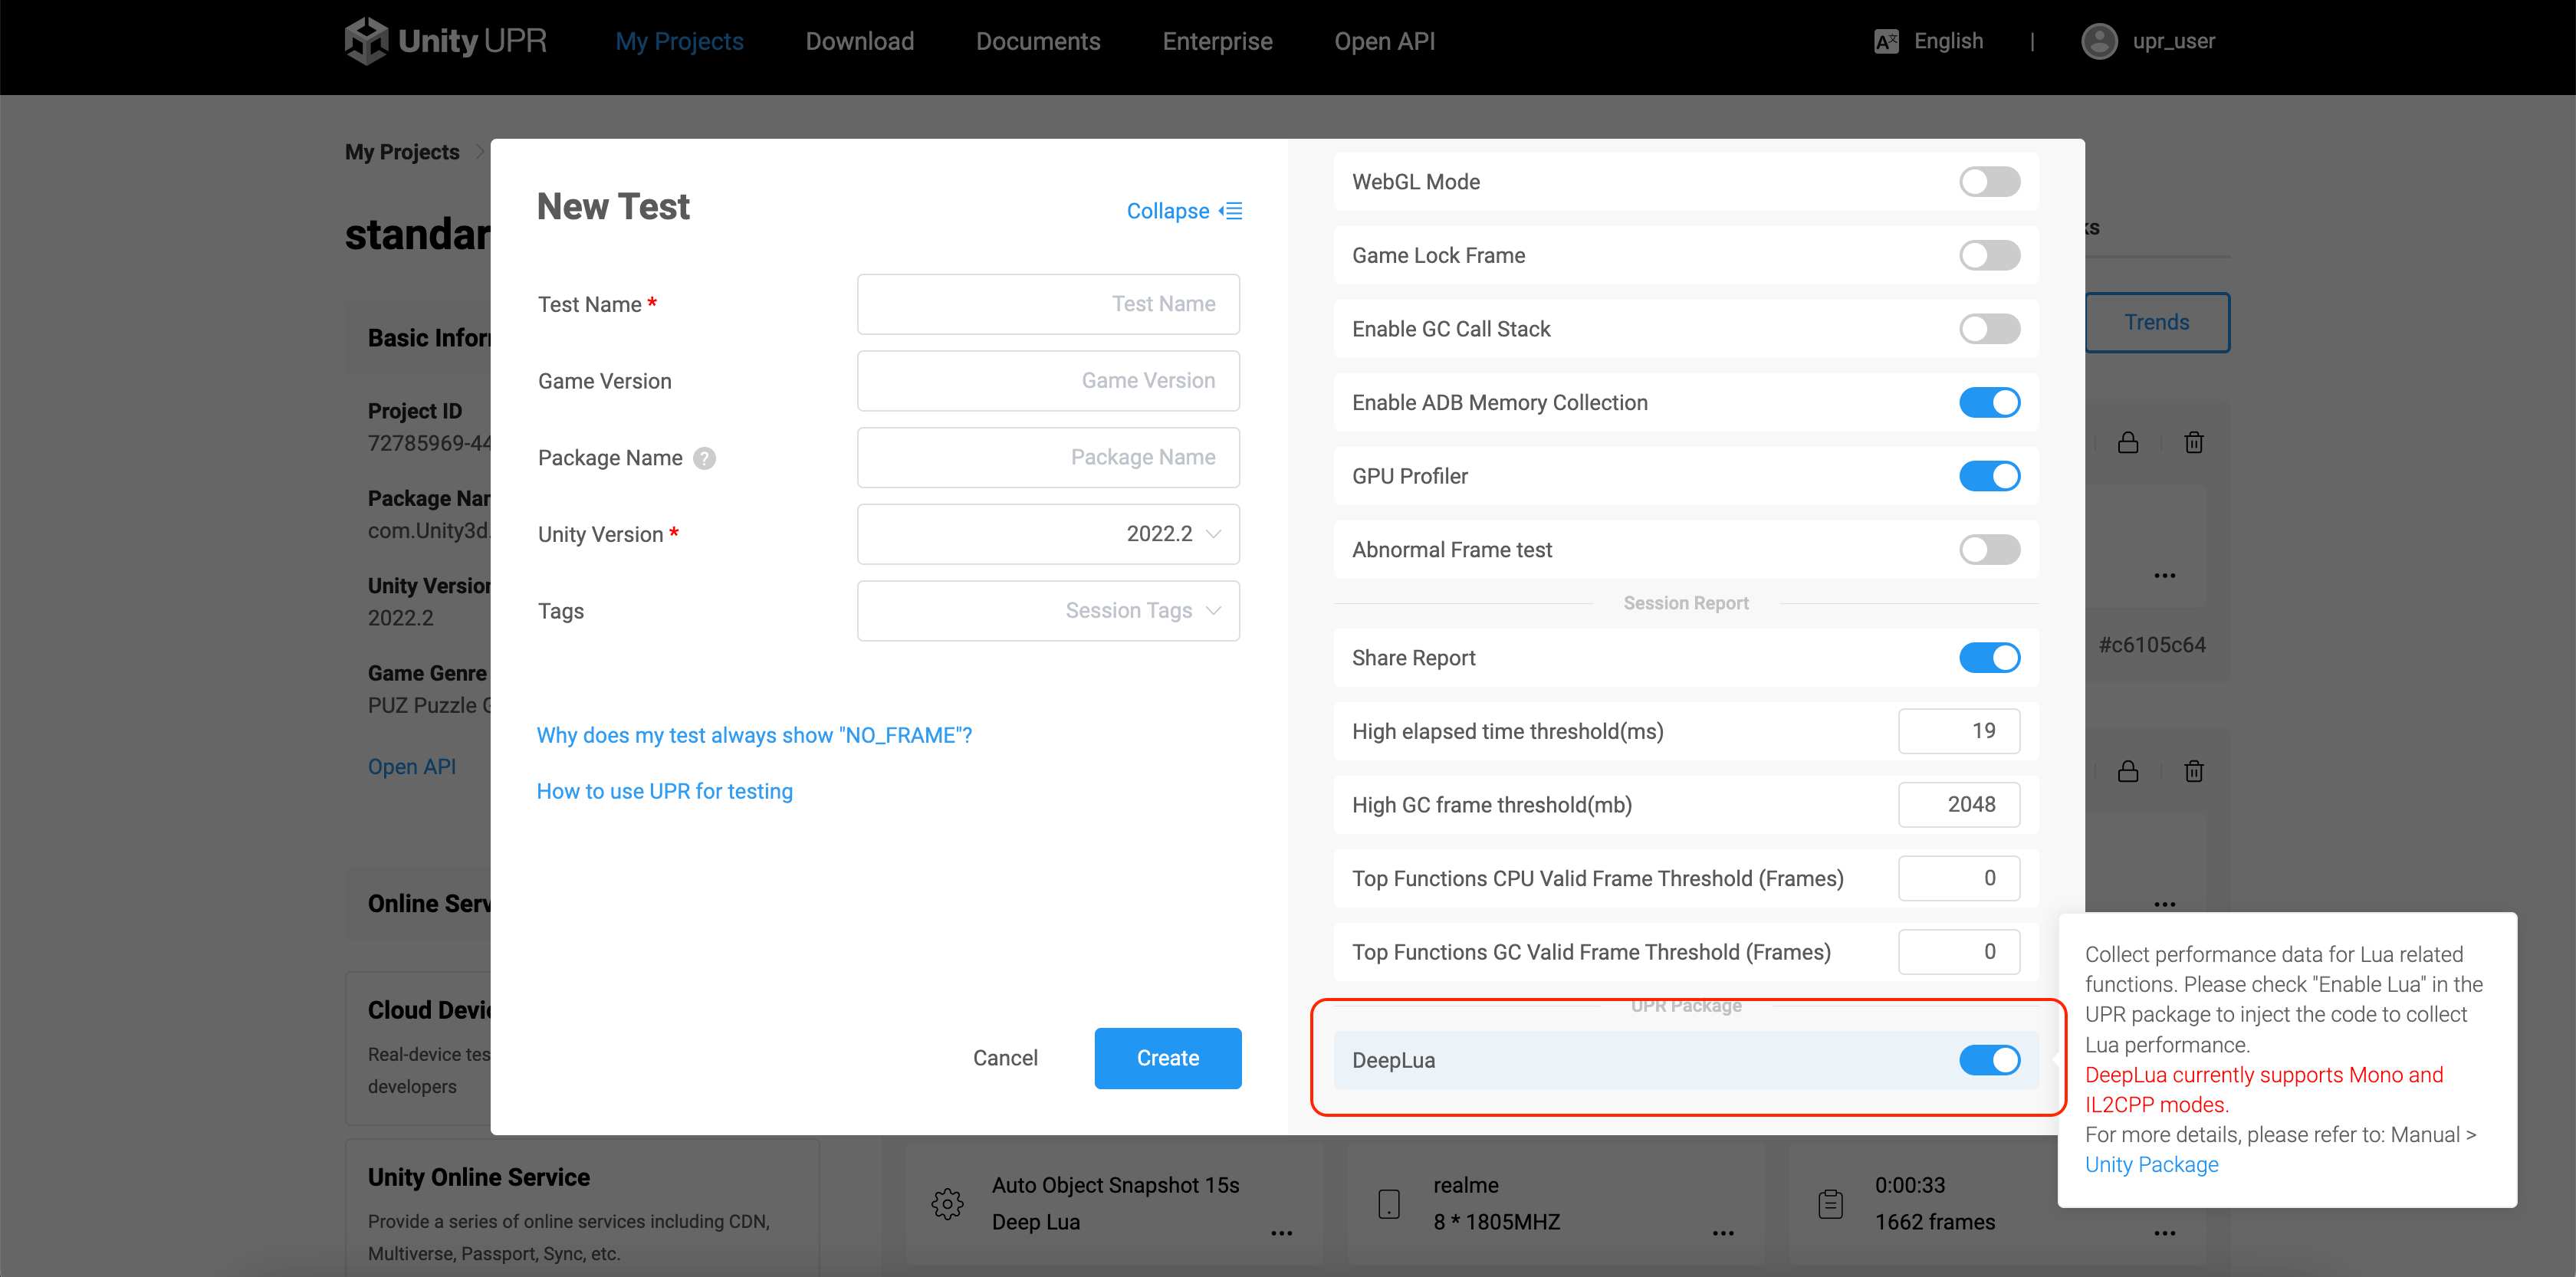Turn off the GPU Profiler switch
This screenshot has width=2576, height=1277.
[x=1989, y=476]
